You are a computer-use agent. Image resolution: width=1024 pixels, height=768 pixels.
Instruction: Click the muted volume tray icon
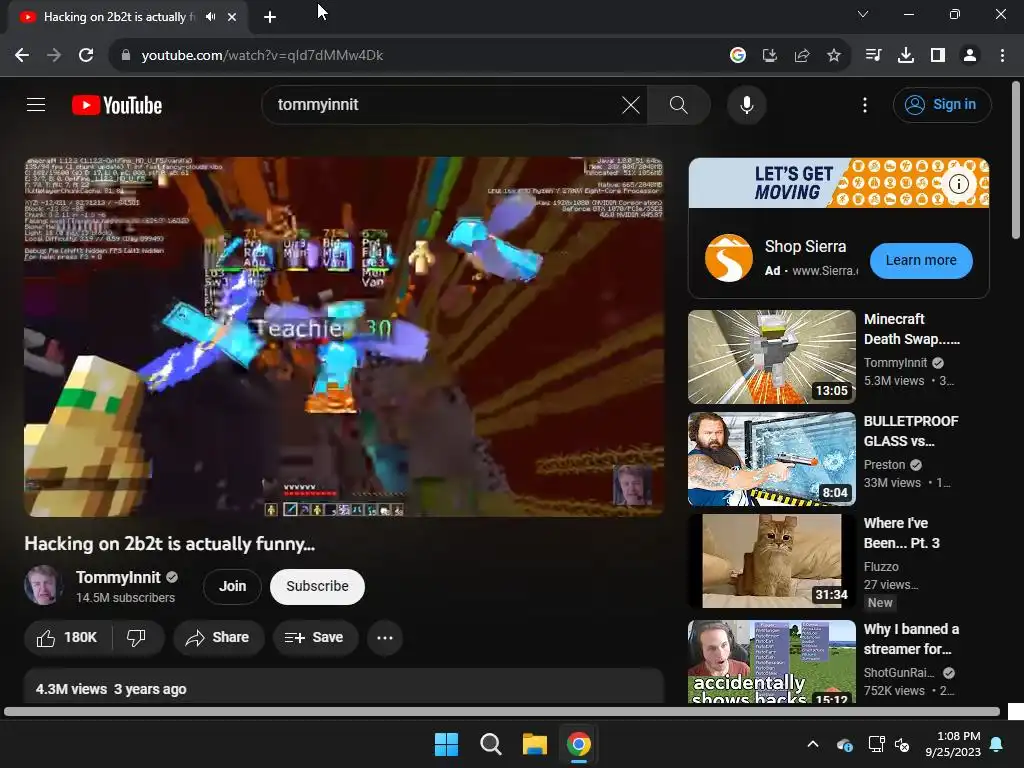click(902, 744)
